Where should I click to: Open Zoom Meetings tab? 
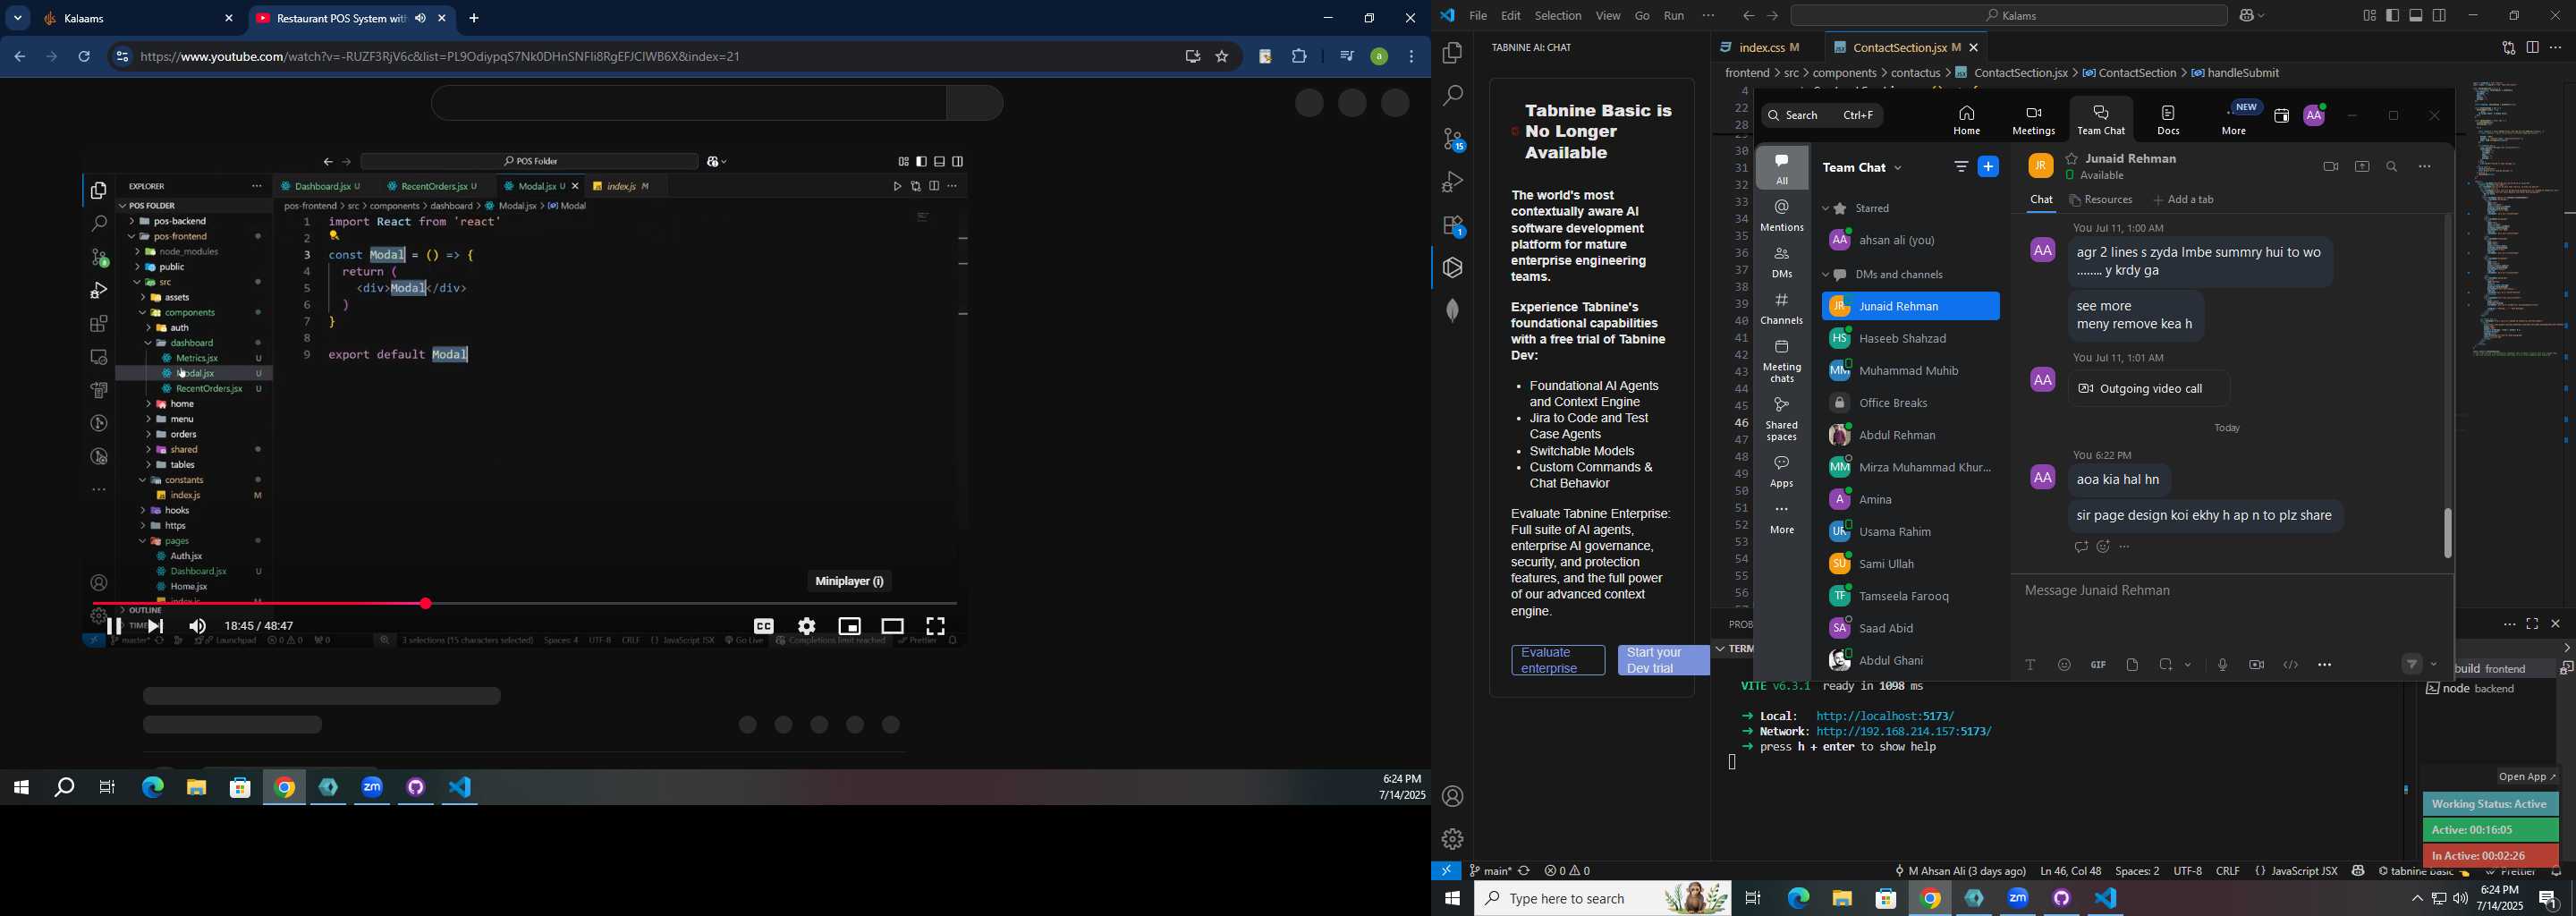(2033, 121)
